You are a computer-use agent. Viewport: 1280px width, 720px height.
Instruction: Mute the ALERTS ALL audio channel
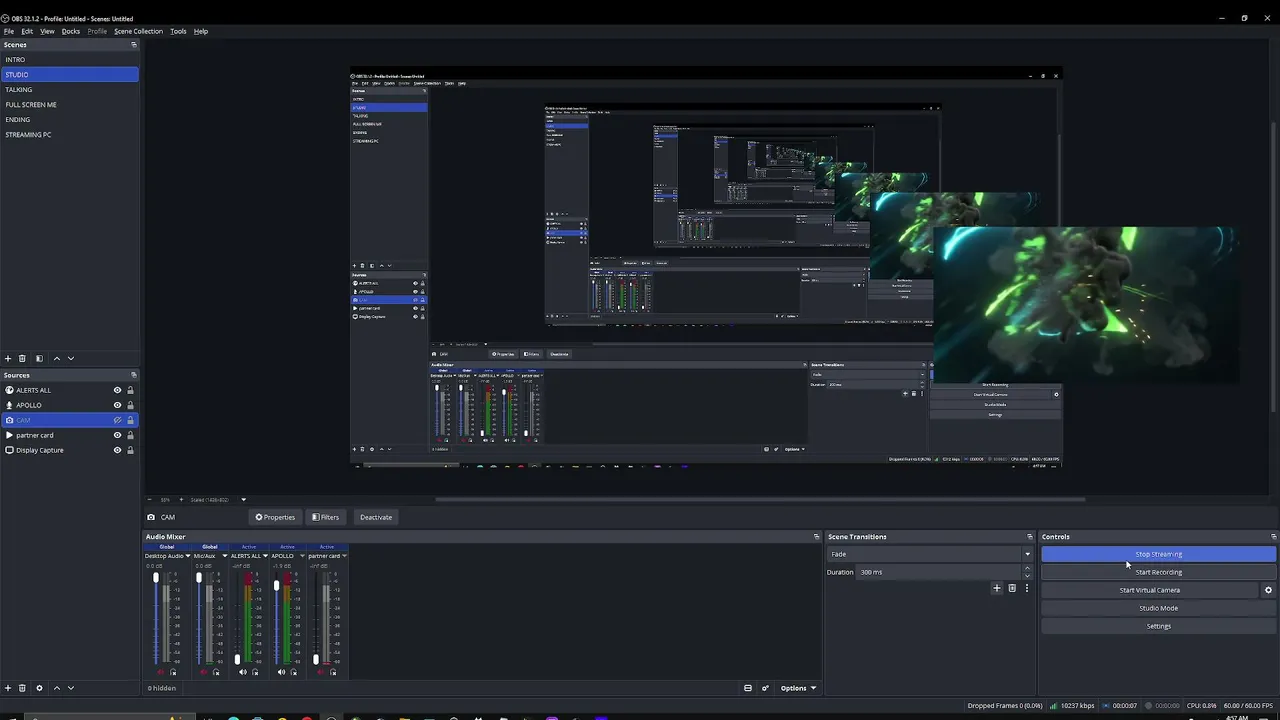tap(242, 672)
